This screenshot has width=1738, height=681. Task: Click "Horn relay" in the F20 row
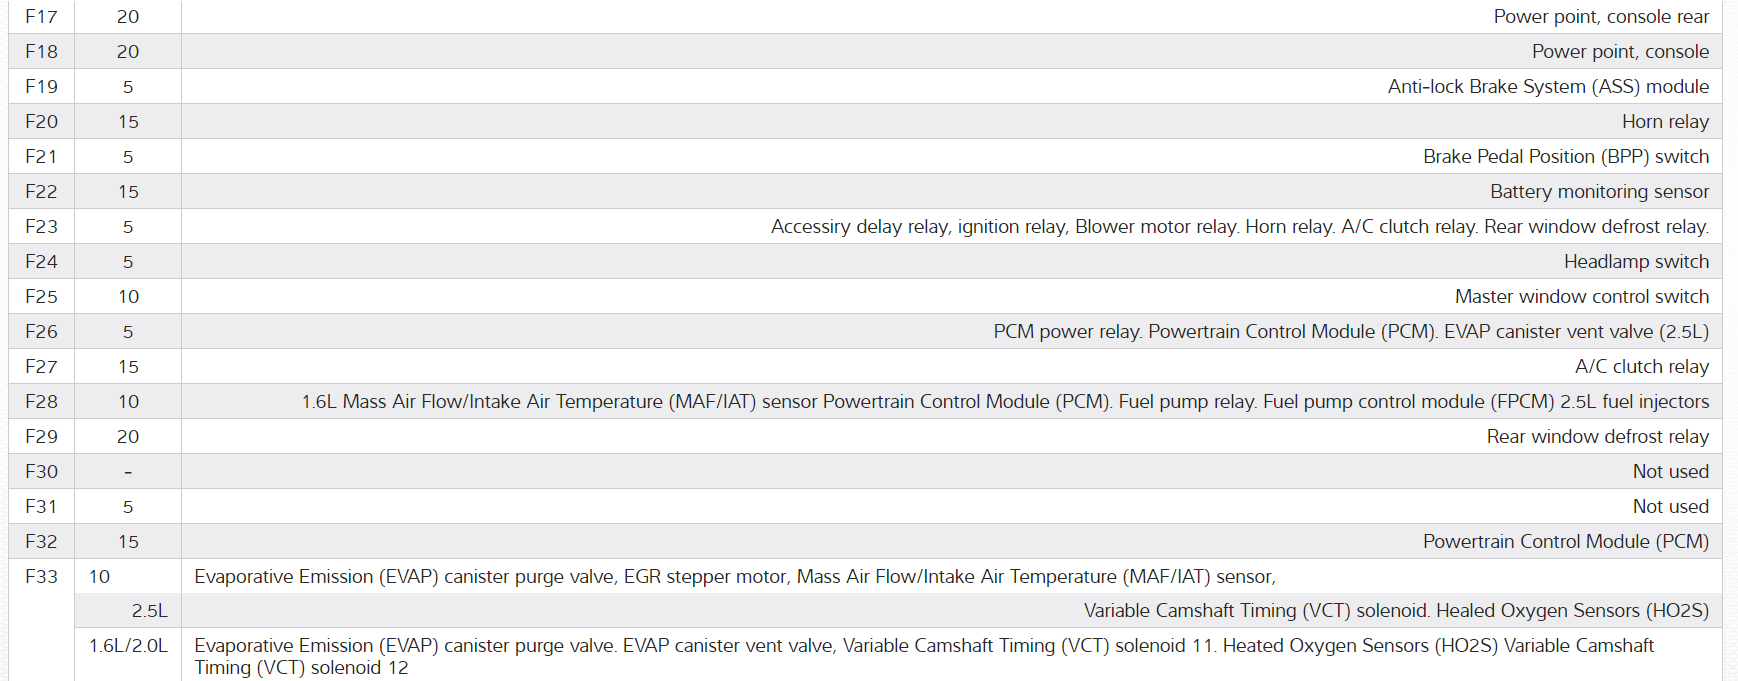coord(1665,122)
